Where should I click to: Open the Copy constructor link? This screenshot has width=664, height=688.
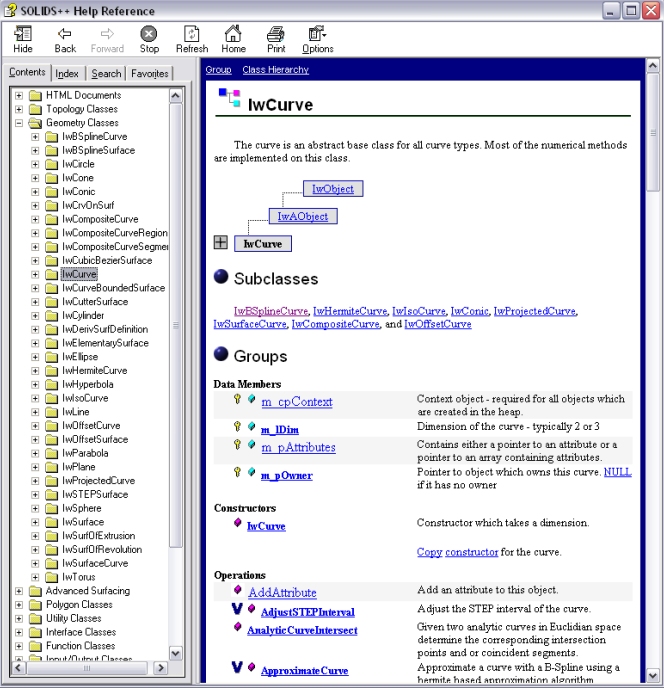tap(457, 552)
